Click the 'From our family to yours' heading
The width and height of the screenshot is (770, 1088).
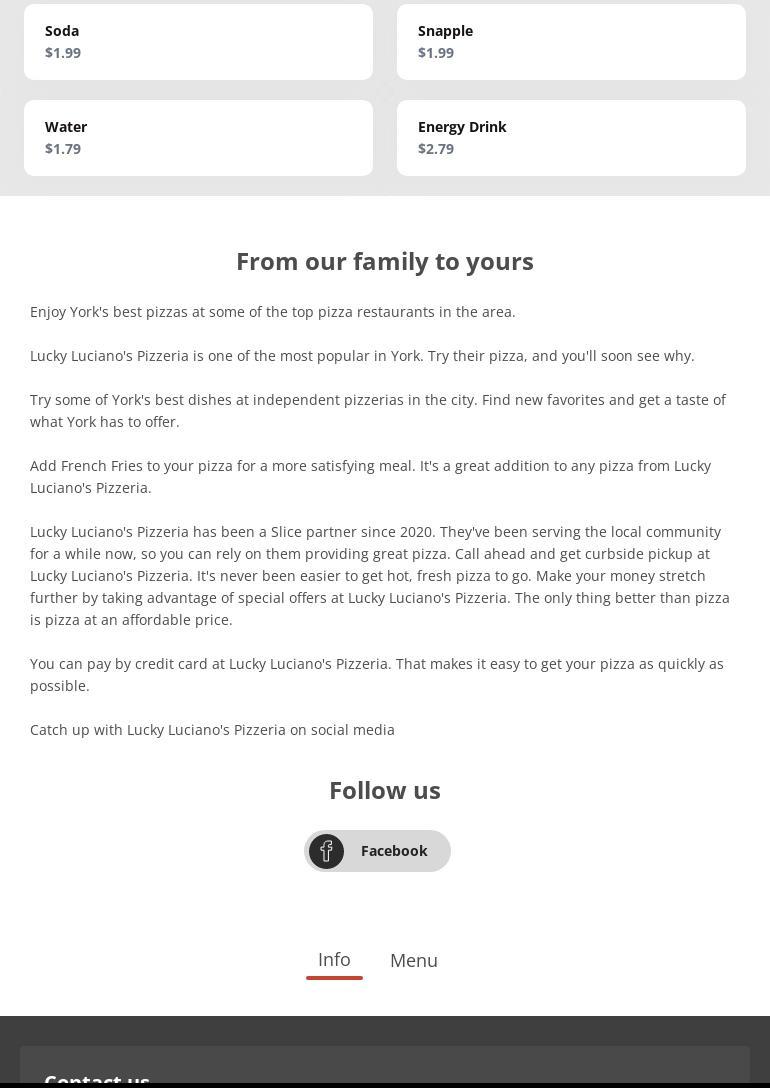click(x=385, y=261)
